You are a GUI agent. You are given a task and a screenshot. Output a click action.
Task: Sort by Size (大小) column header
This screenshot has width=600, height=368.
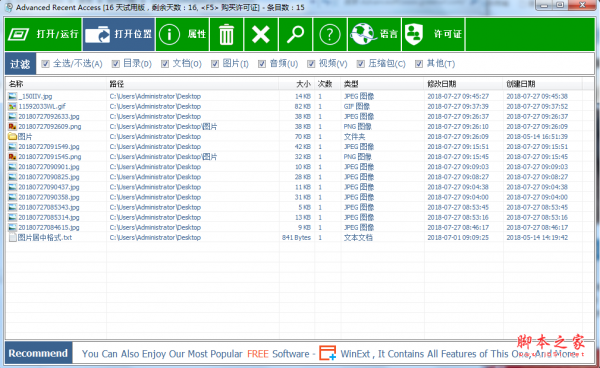pyautogui.click(x=297, y=84)
